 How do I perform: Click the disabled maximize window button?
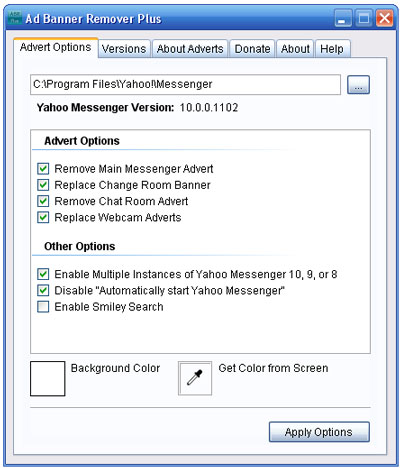pyautogui.click(x=364, y=18)
